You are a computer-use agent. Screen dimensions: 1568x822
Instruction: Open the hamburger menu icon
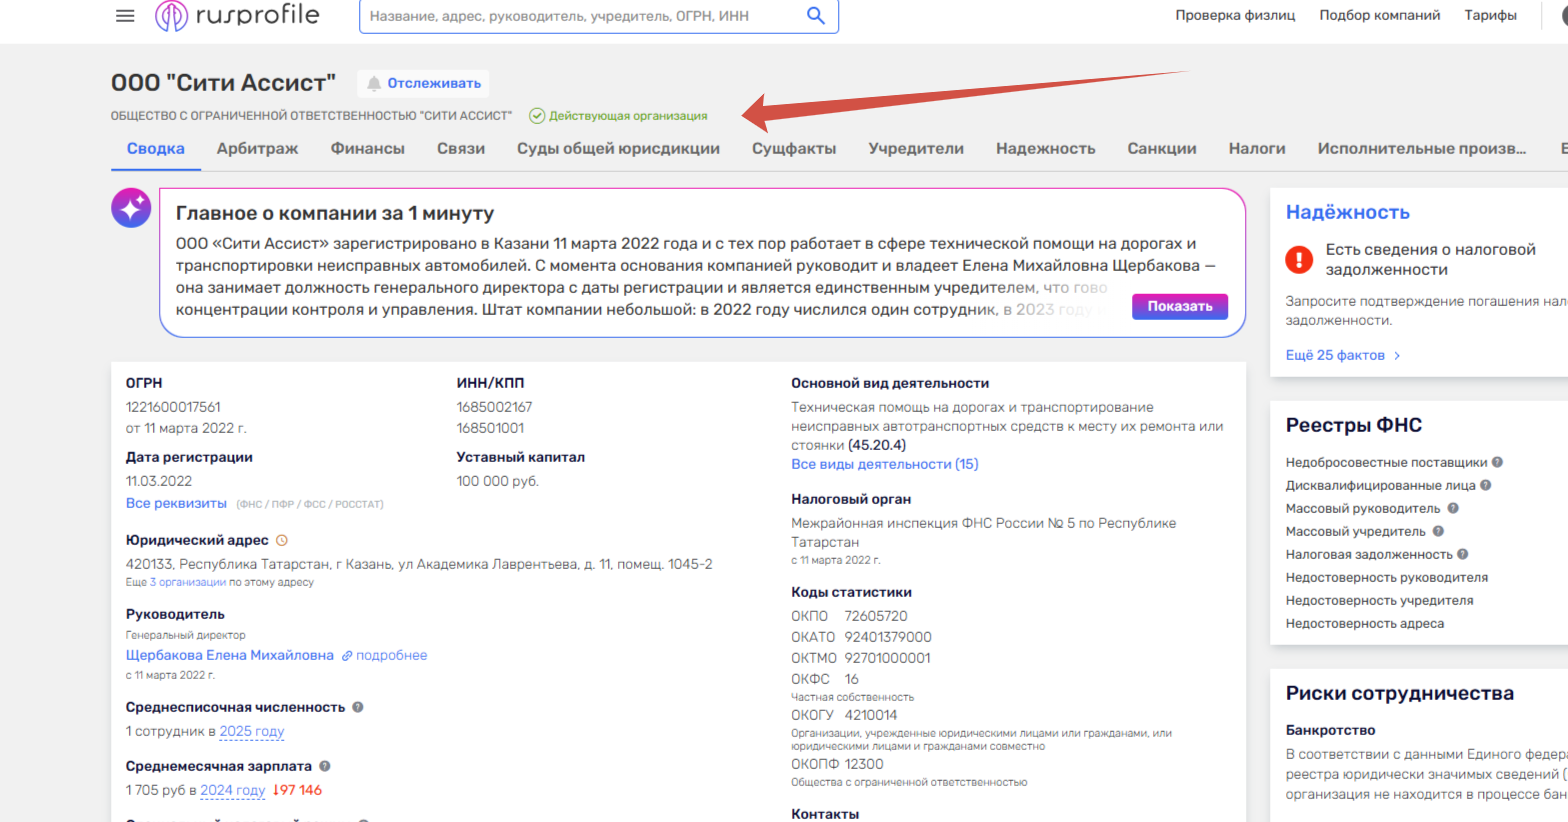click(125, 16)
